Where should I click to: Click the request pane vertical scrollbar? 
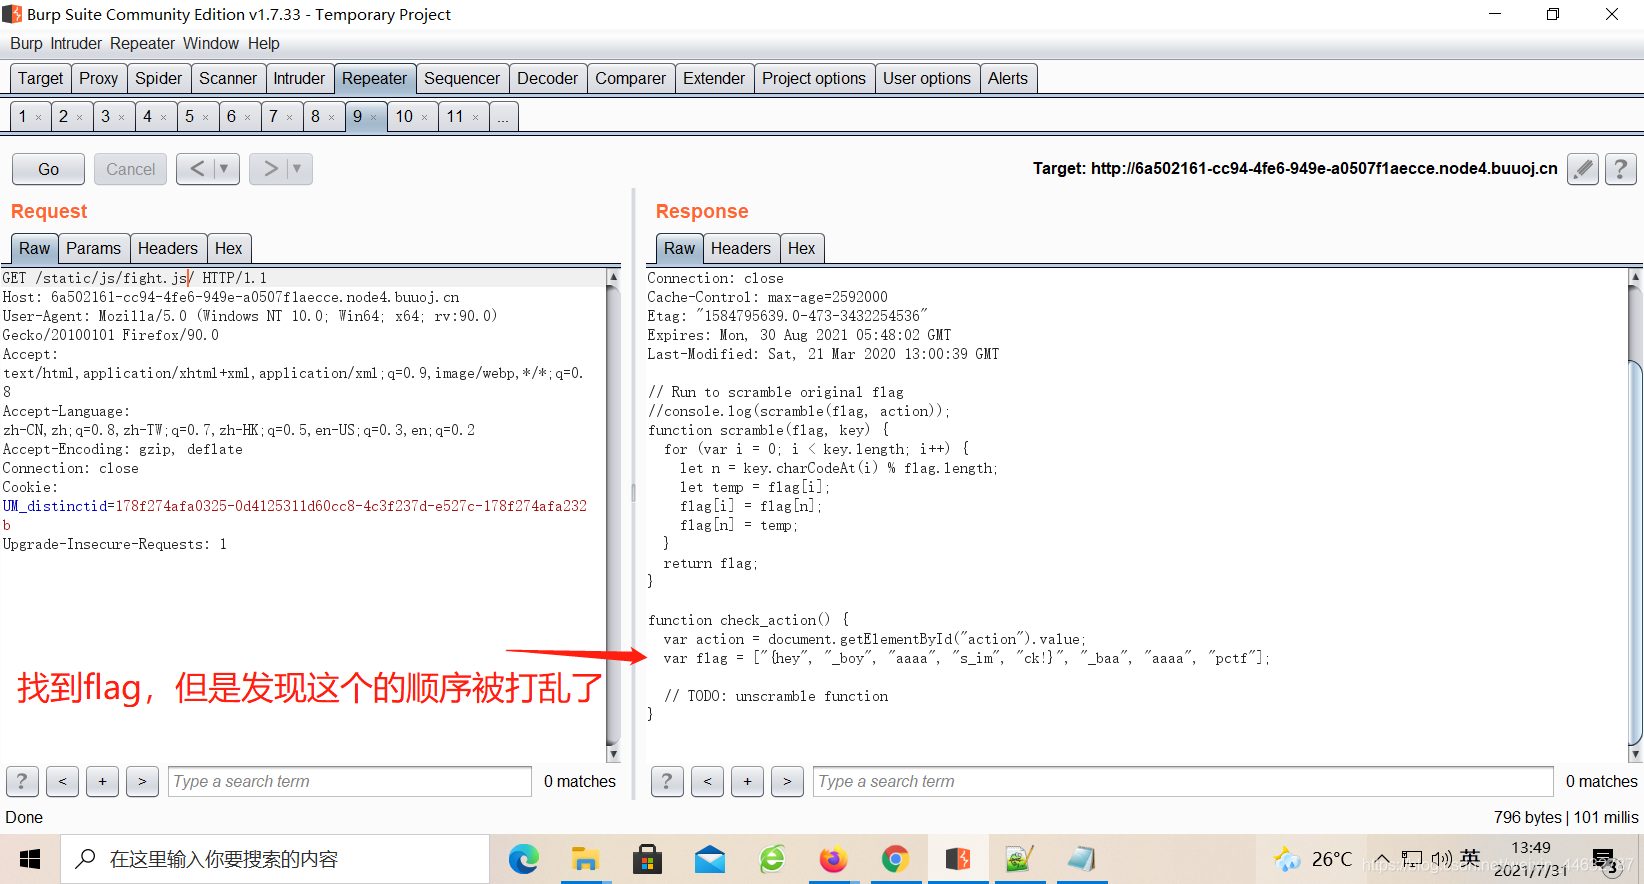click(x=613, y=515)
